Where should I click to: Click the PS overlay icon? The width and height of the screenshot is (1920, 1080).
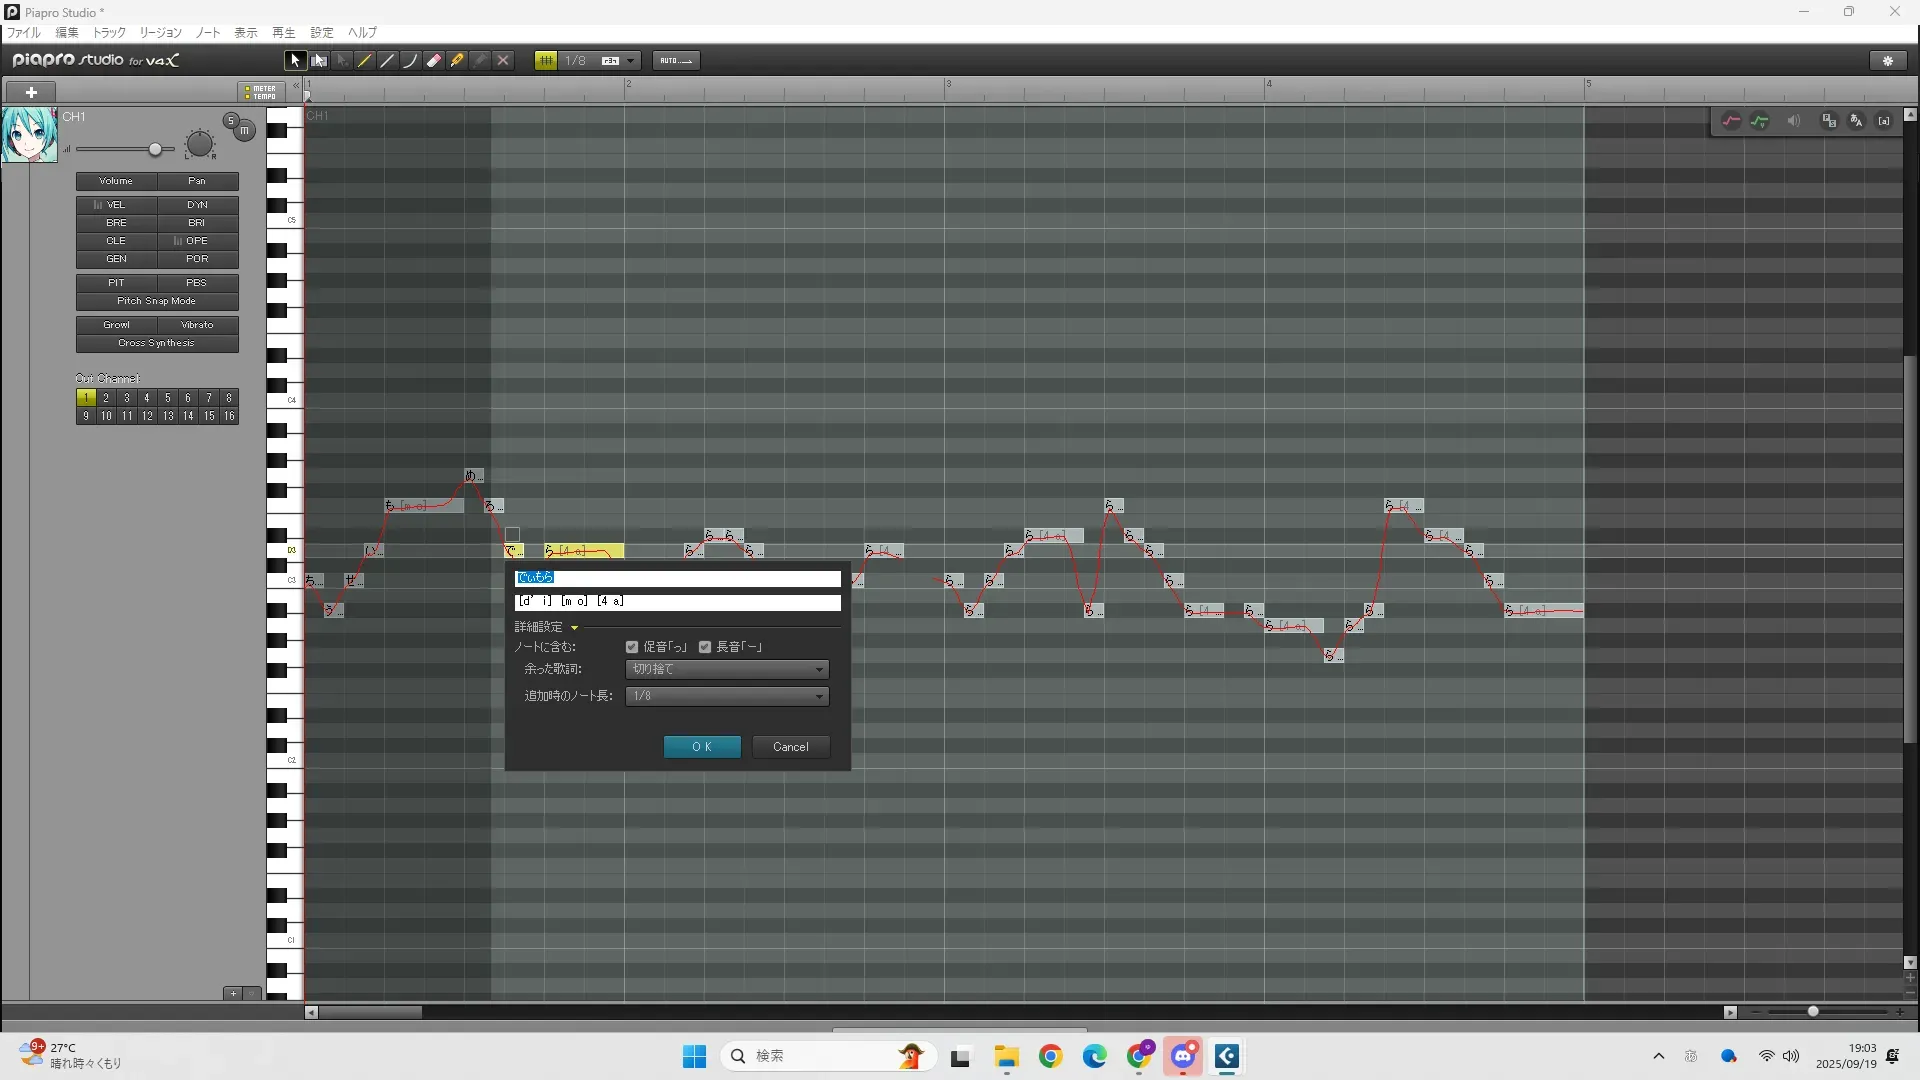[1829, 121]
